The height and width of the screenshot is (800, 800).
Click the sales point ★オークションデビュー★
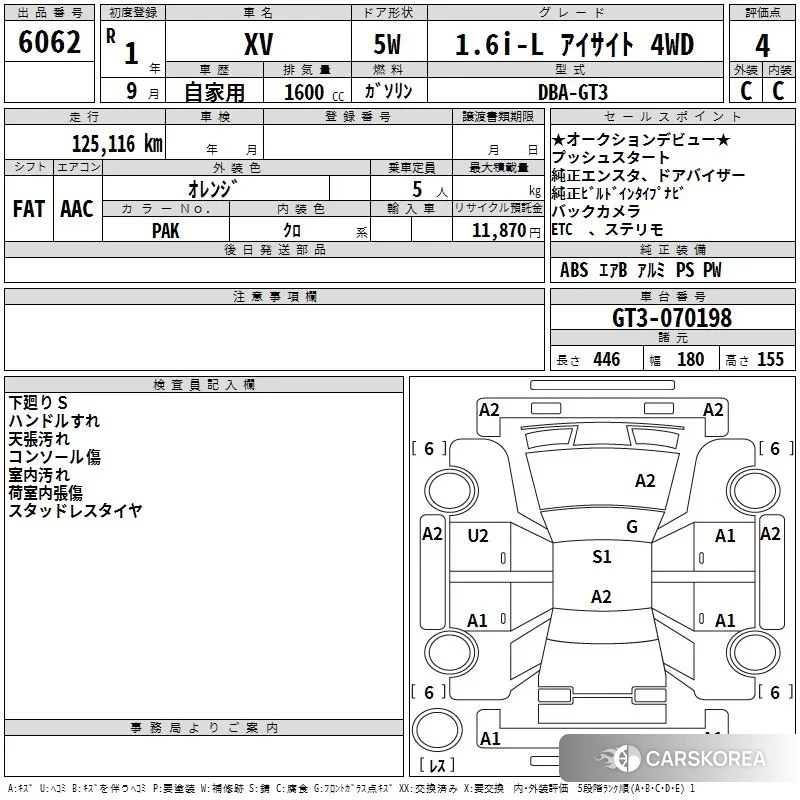point(641,139)
